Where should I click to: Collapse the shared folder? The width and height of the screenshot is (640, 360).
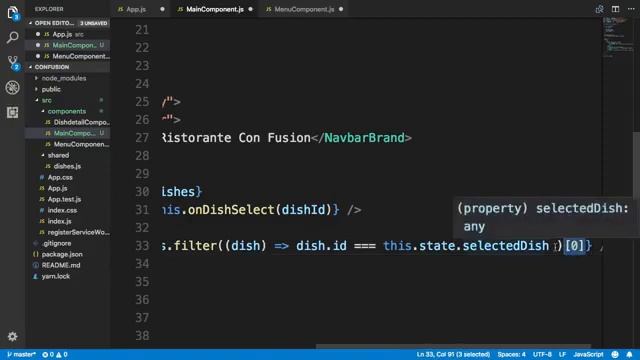coord(58,155)
